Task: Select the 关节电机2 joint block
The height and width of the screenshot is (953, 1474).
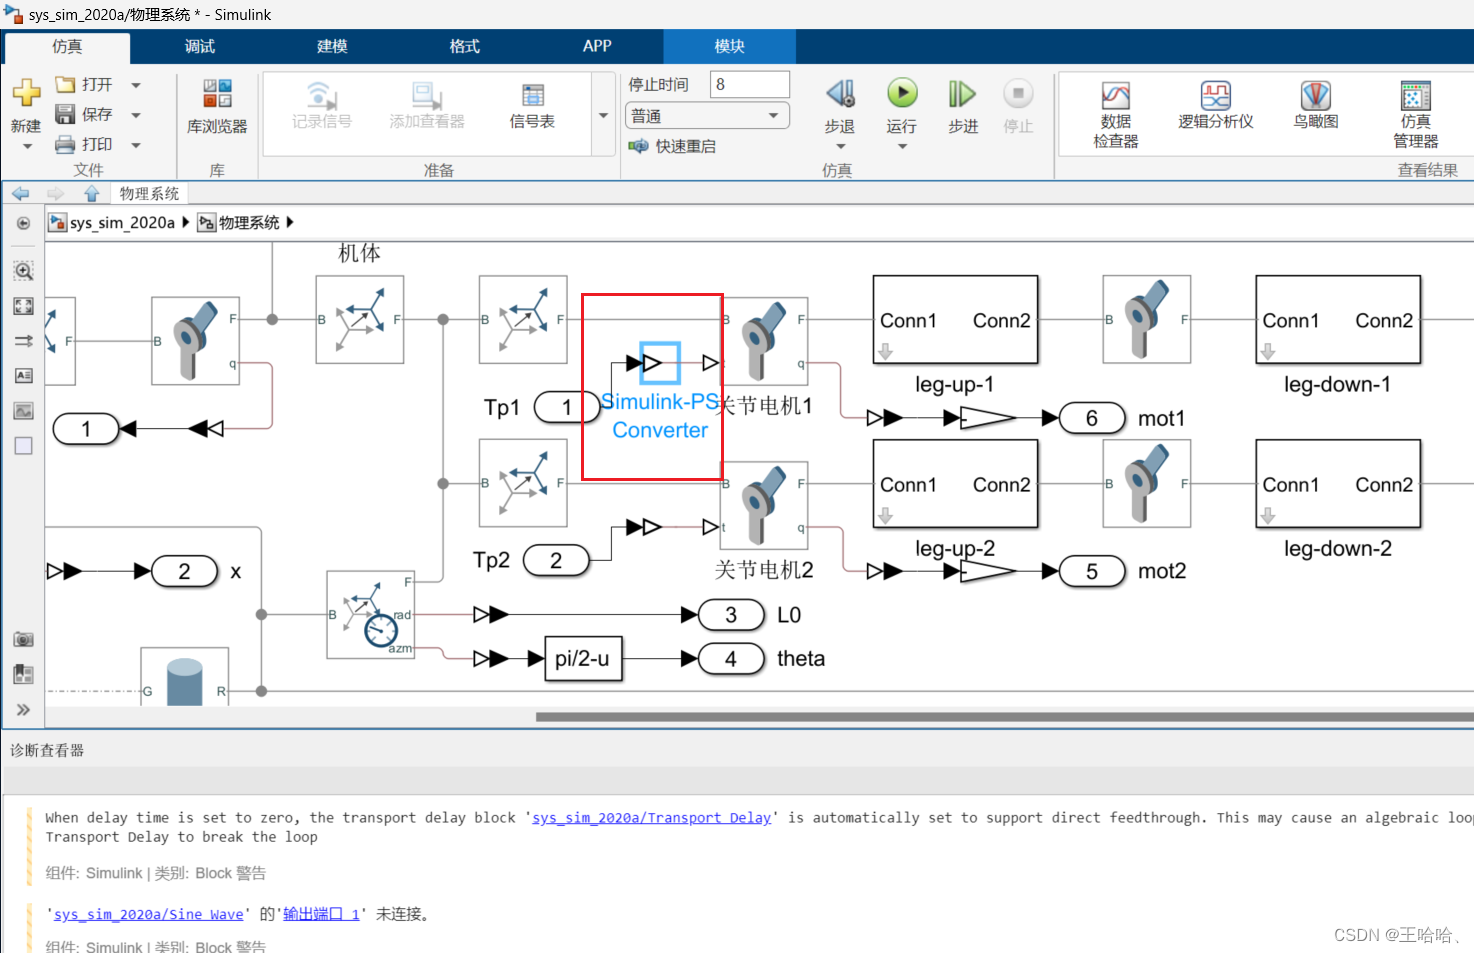Action: click(764, 505)
